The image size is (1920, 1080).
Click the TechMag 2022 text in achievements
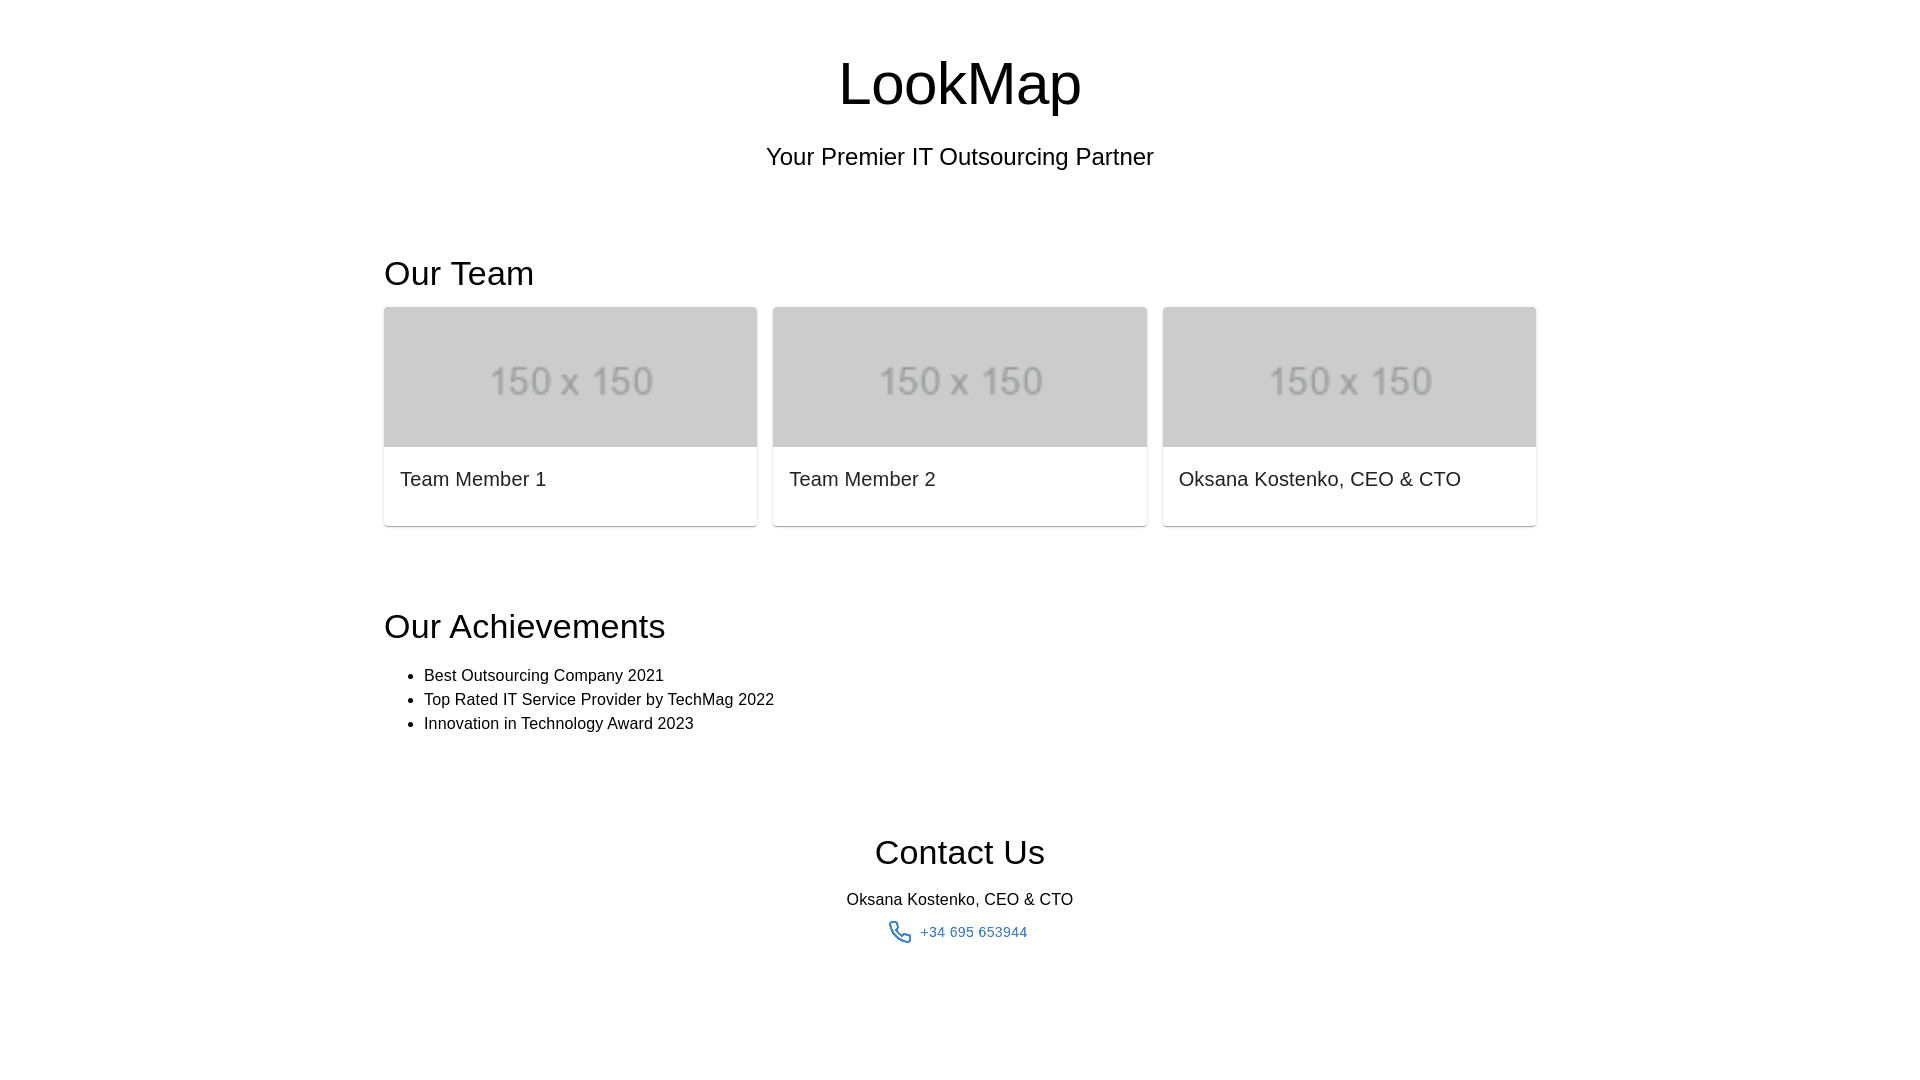point(720,700)
